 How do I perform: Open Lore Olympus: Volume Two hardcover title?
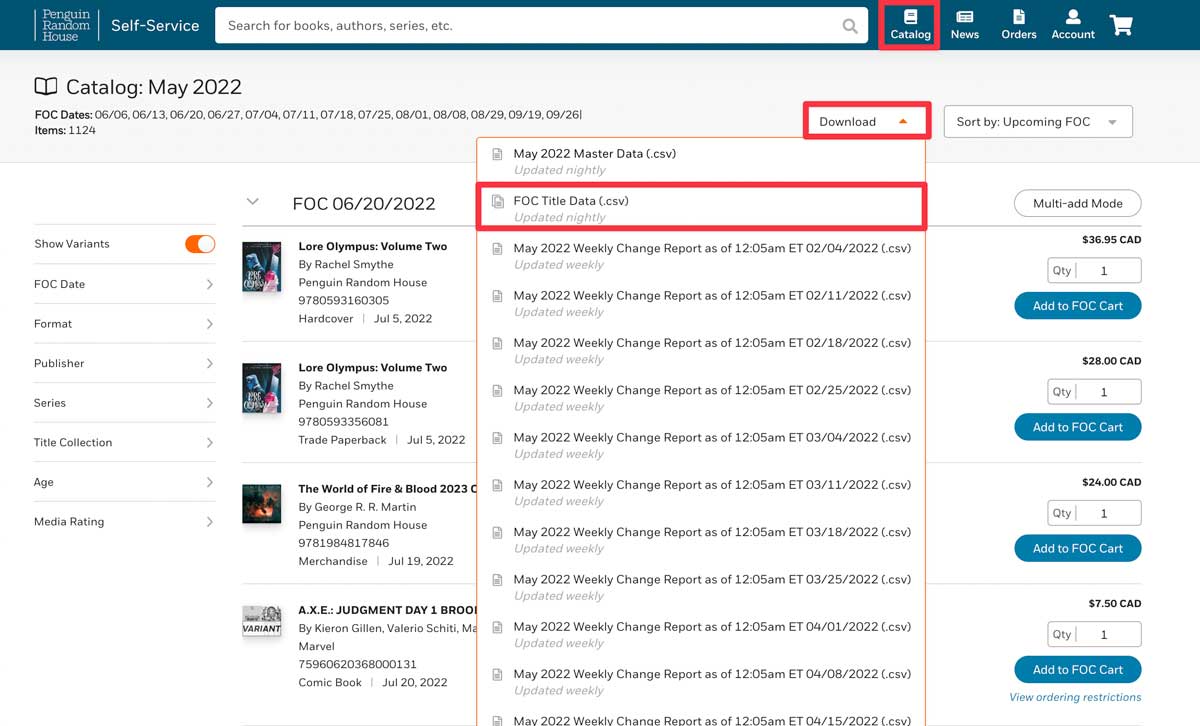click(x=373, y=246)
